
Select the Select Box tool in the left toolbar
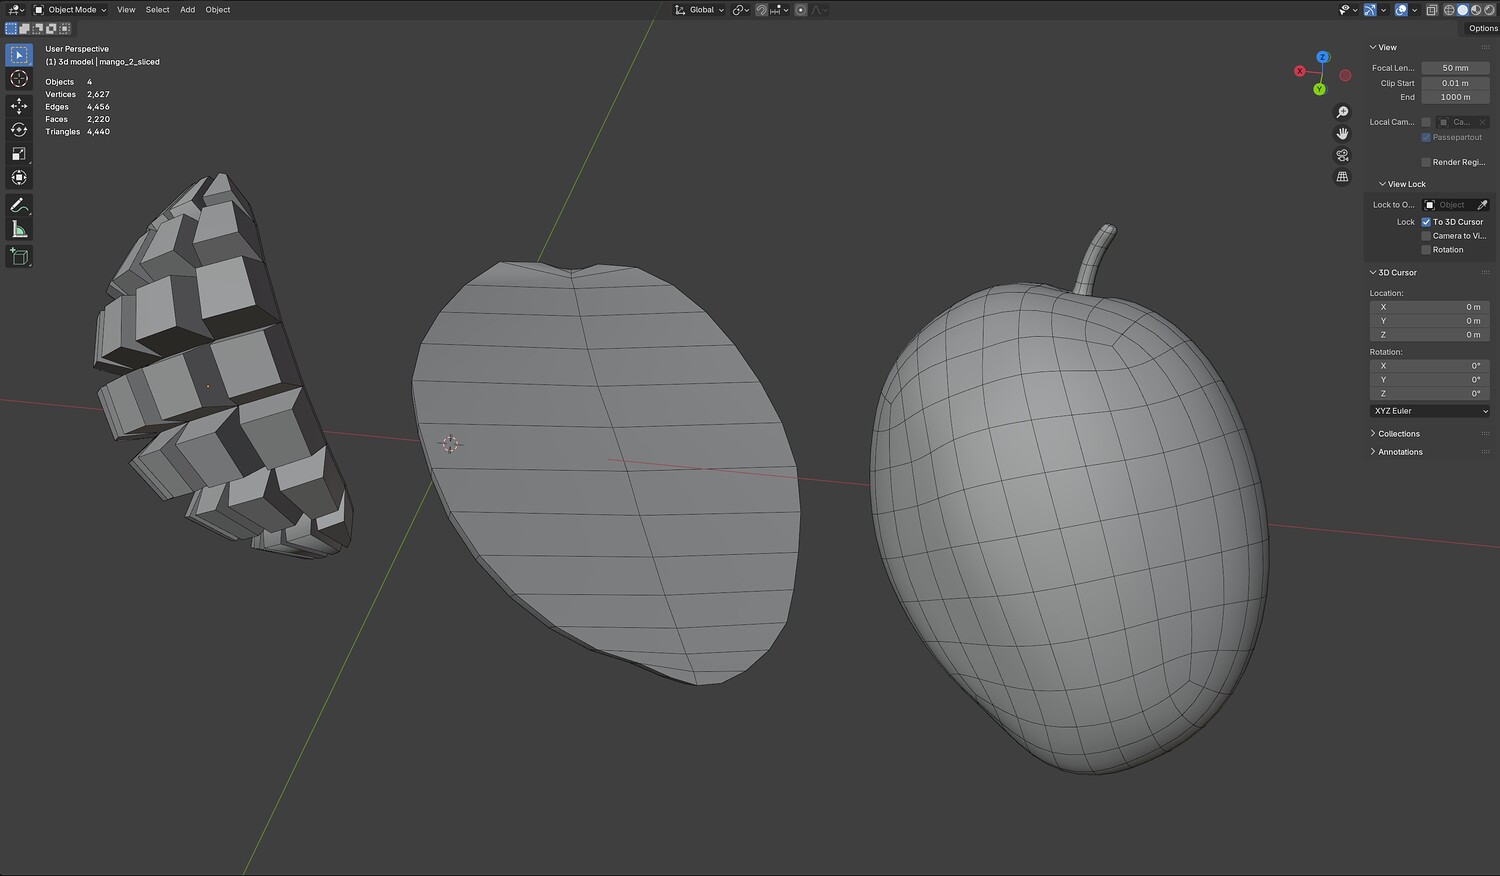tap(19, 54)
